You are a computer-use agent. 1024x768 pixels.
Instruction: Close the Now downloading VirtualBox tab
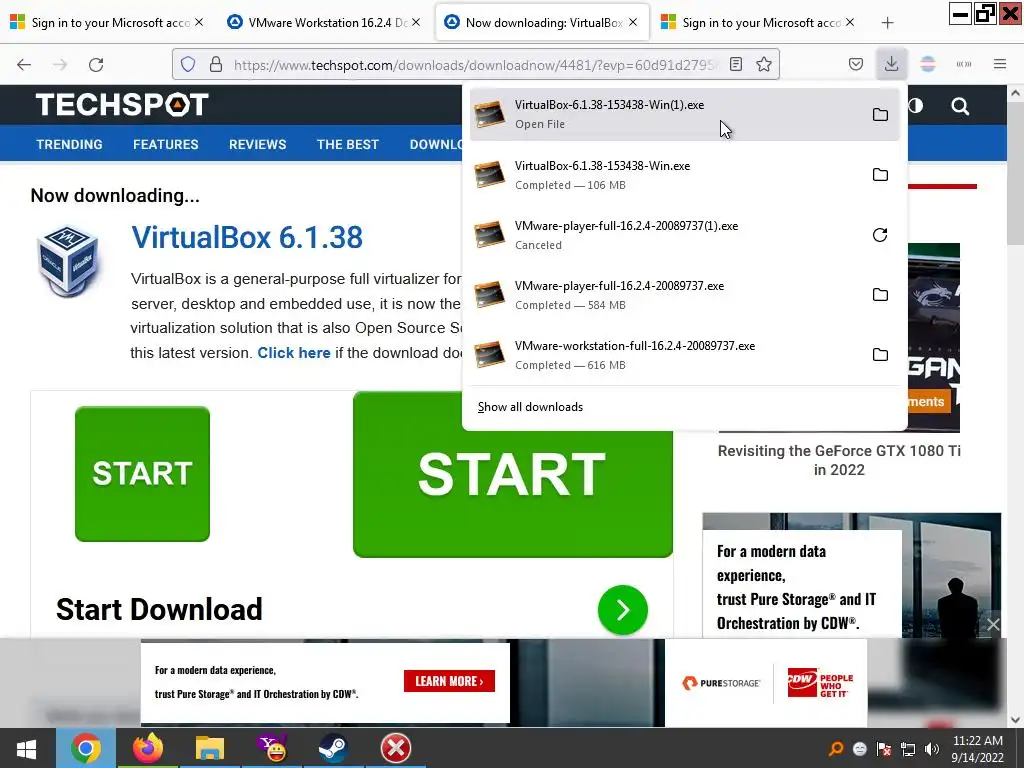click(x=633, y=22)
